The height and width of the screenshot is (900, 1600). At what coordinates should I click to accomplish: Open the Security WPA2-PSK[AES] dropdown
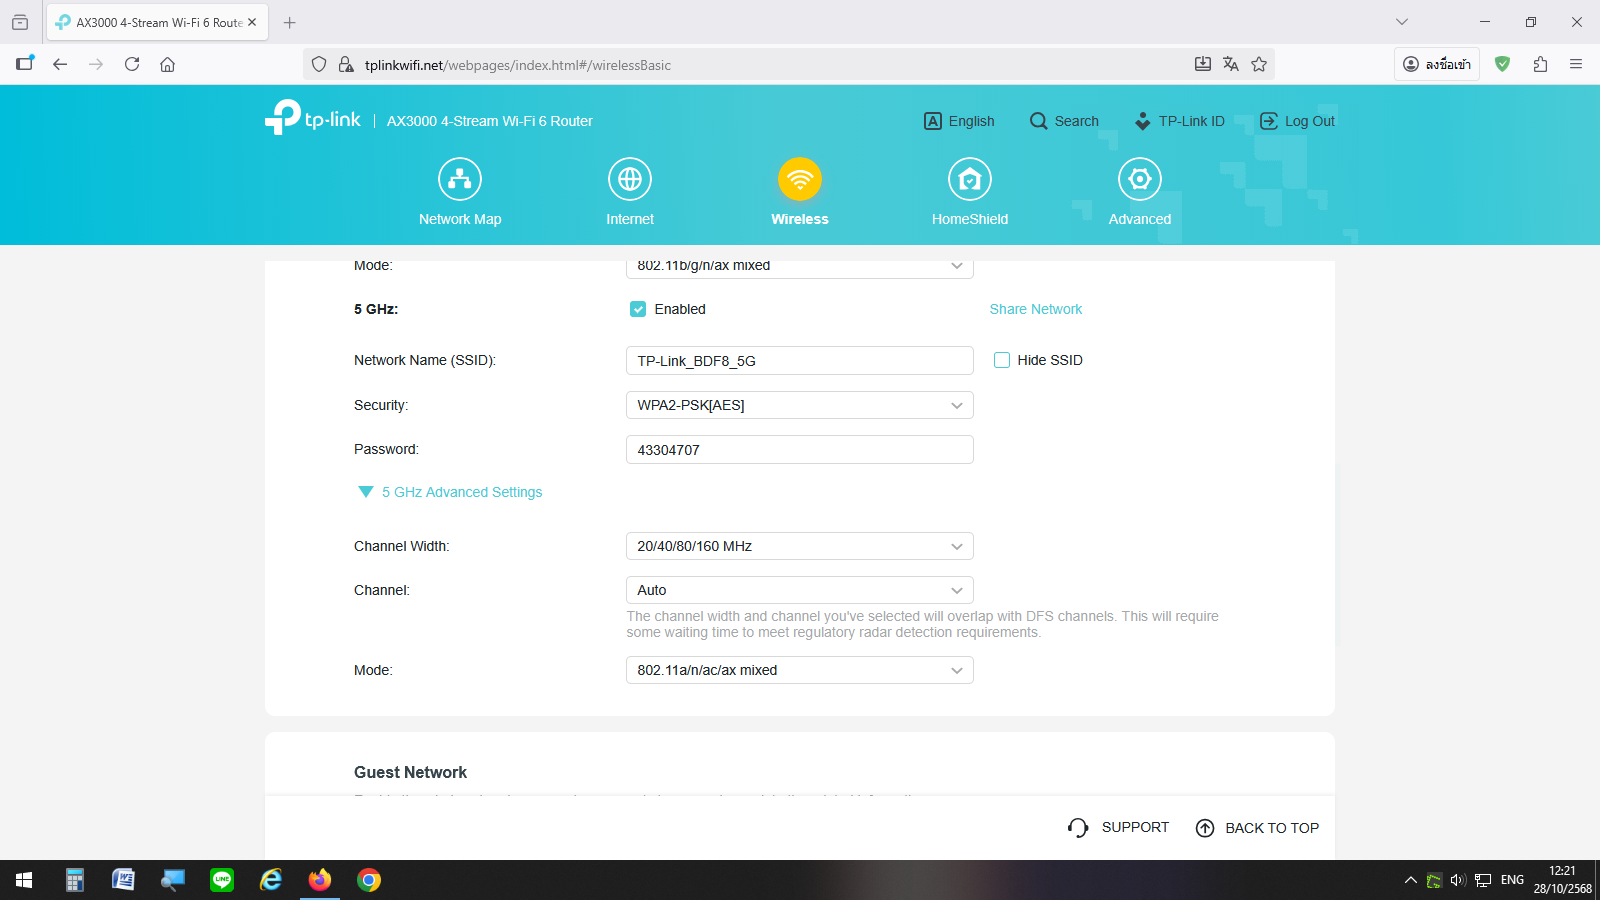click(799, 405)
